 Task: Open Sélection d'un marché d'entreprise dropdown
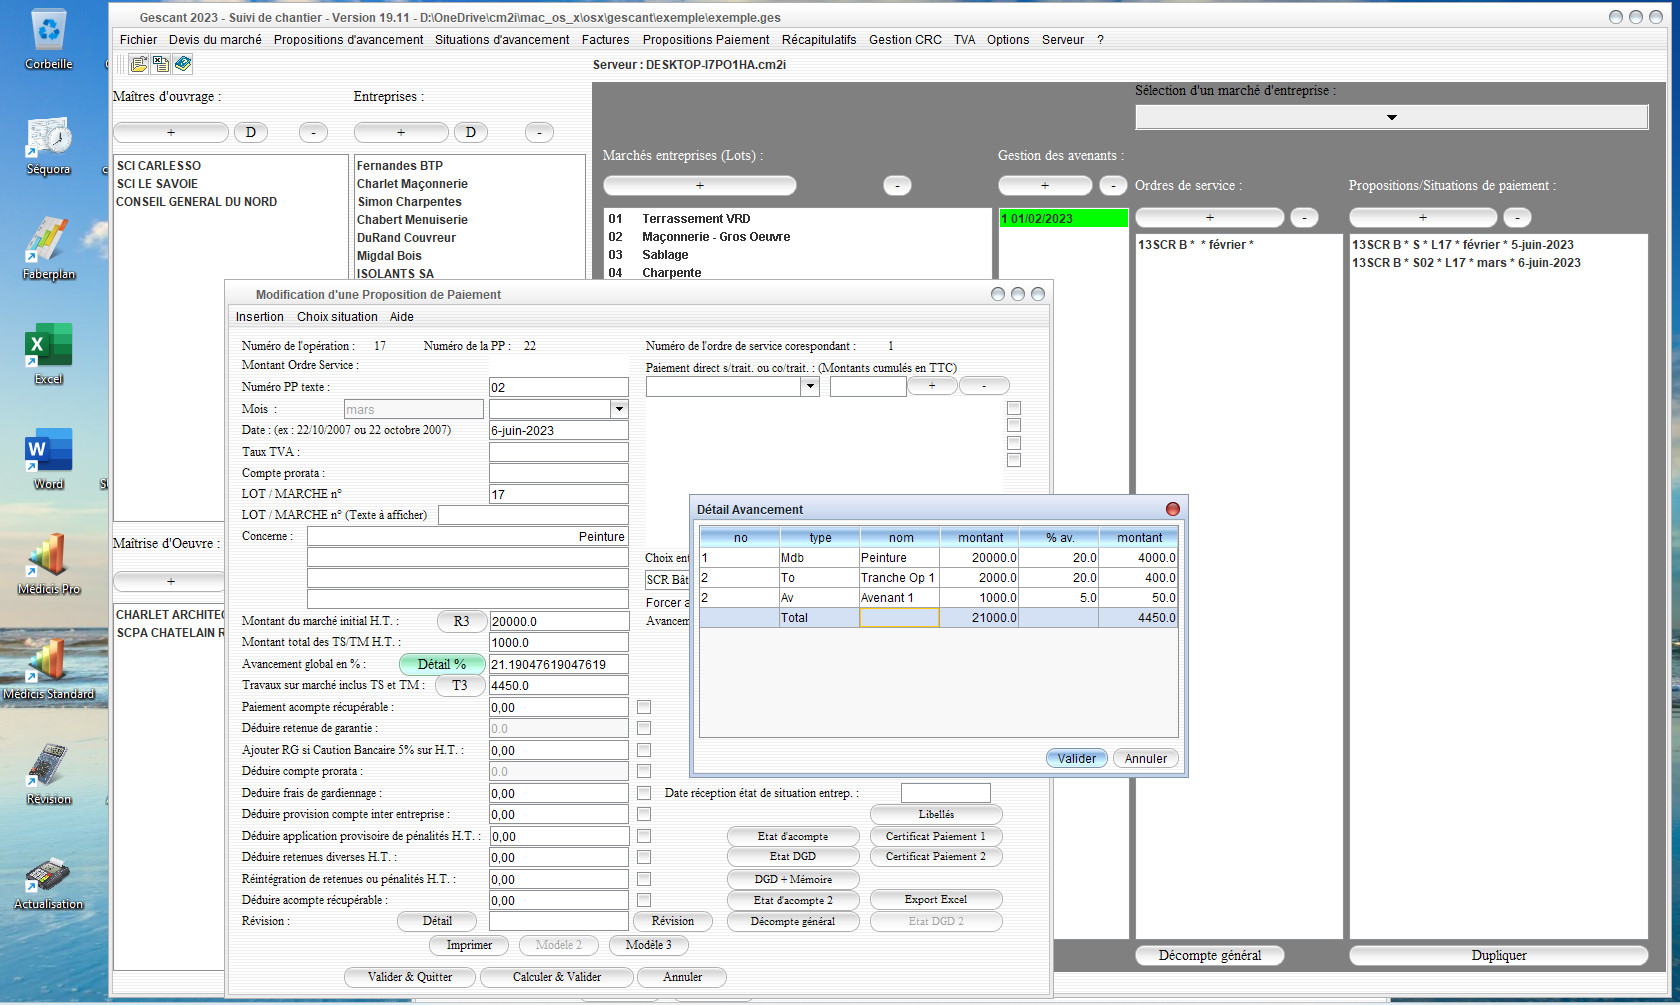(x=1391, y=117)
